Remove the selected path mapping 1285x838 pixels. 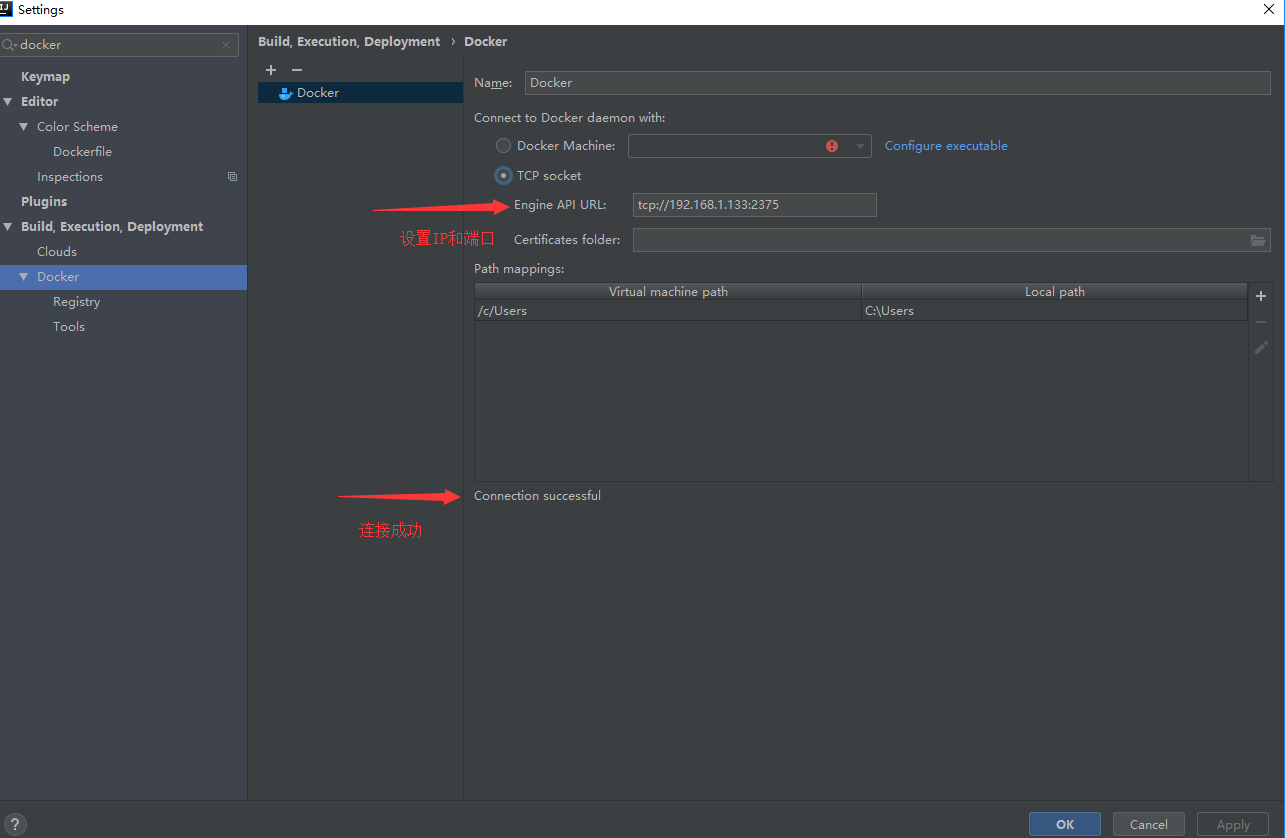1261,322
